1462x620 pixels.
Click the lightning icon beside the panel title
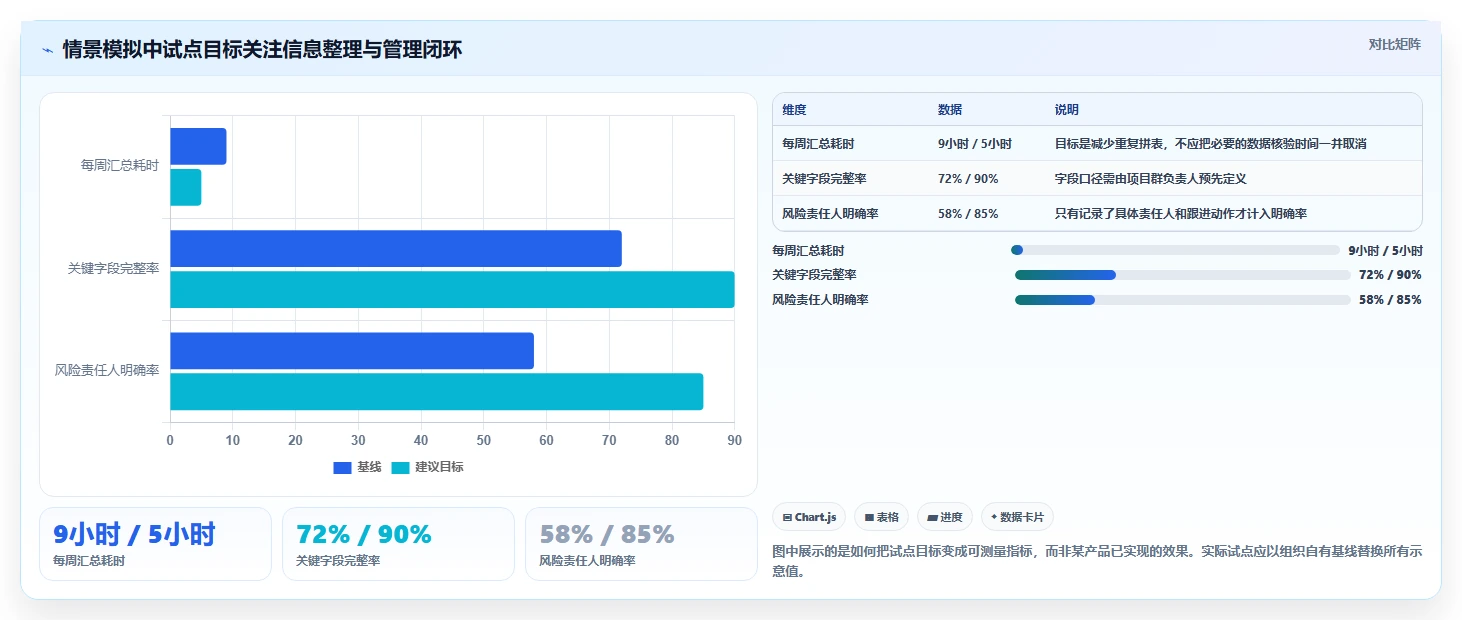48,50
